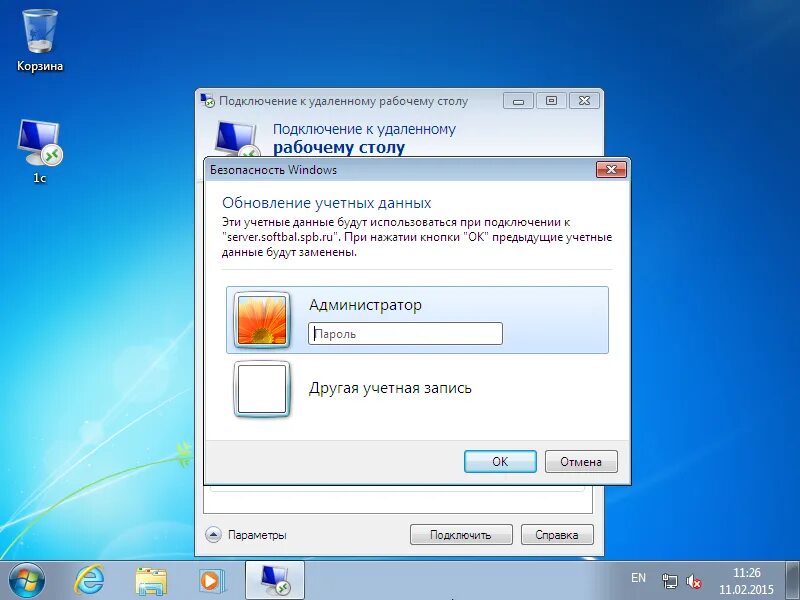Click the Администратор account name
The height and width of the screenshot is (600, 800).
(x=365, y=305)
